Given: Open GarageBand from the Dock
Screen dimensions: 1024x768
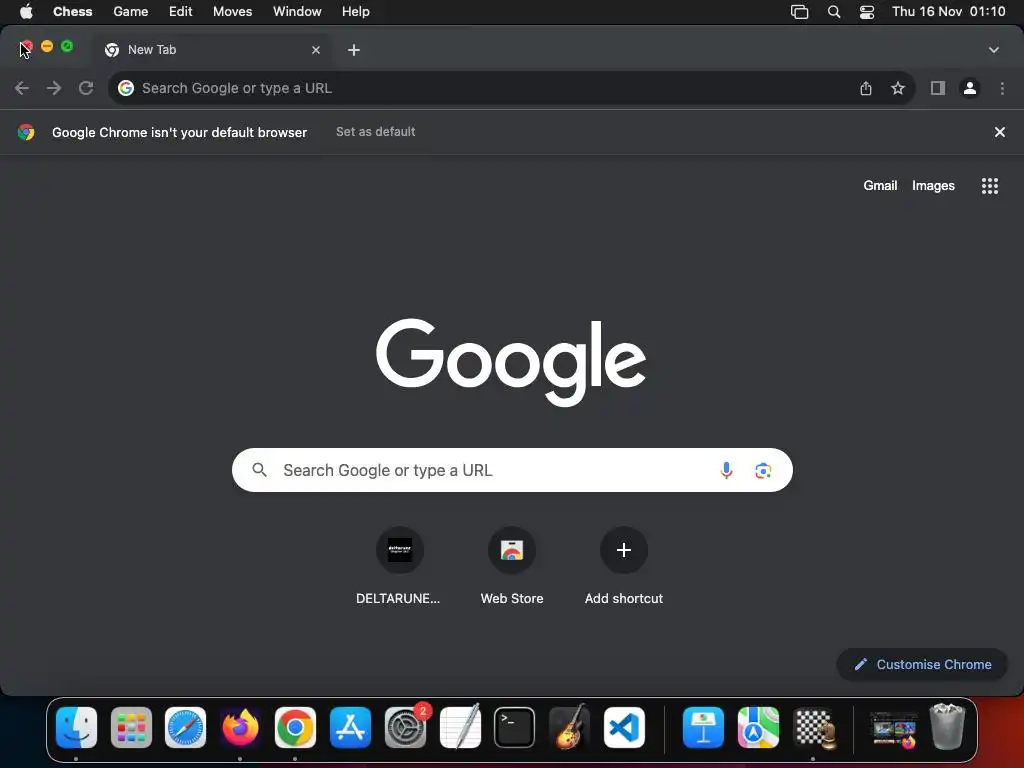Looking at the screenshot, I should click(569, 728).
